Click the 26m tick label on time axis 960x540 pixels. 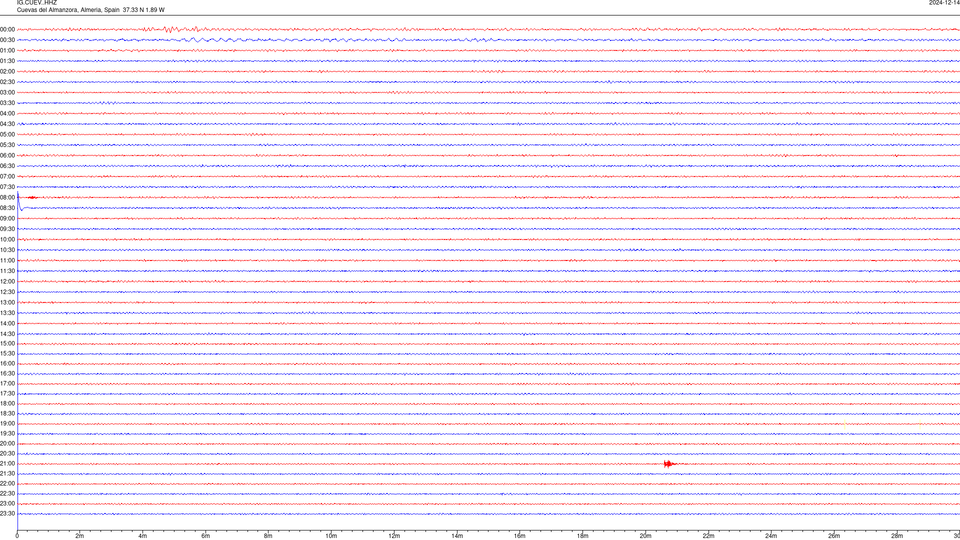click(x=834, y=536)
